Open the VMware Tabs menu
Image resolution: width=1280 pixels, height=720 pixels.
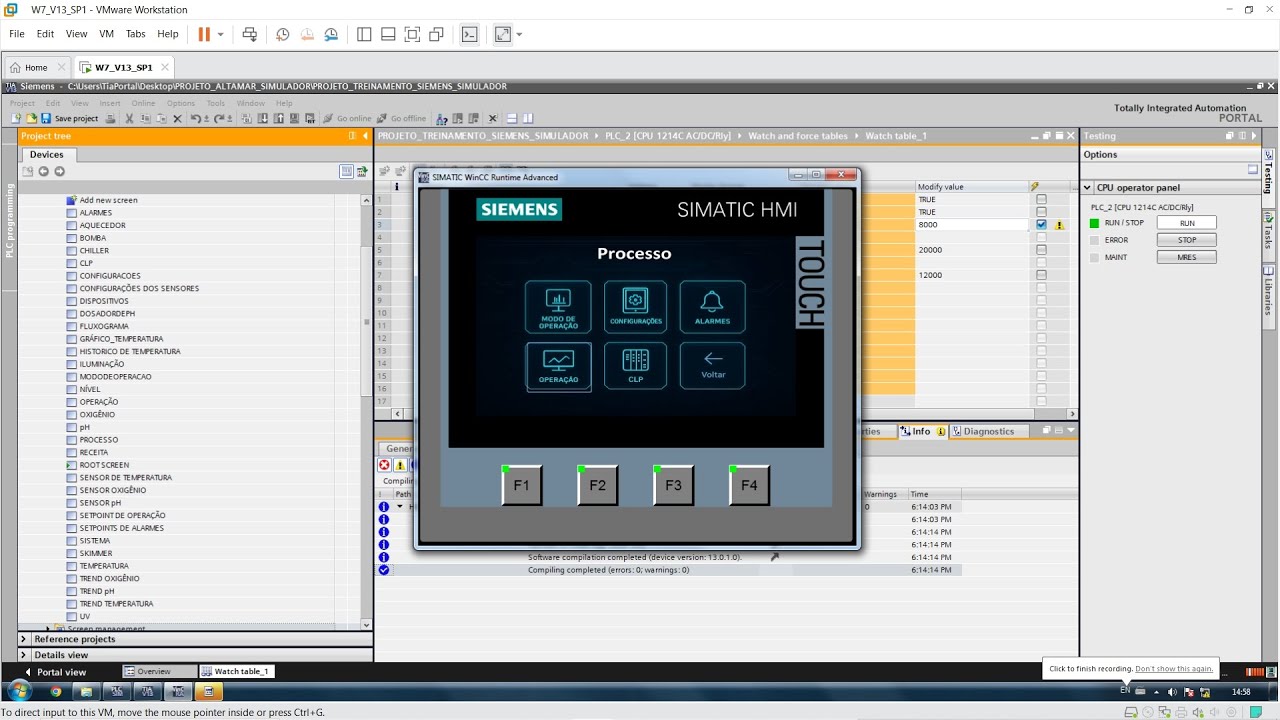coord(136,34)
